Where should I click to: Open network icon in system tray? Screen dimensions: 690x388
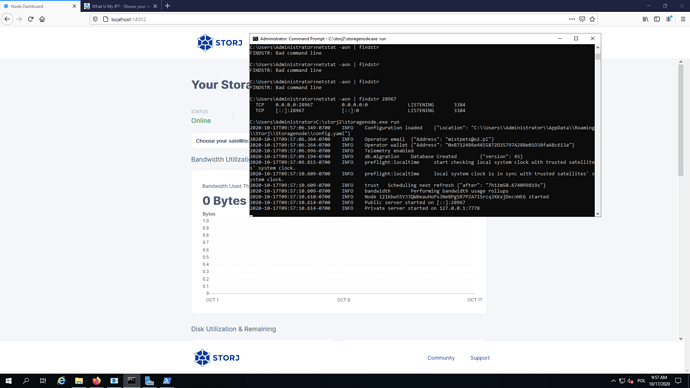[622, 381]
